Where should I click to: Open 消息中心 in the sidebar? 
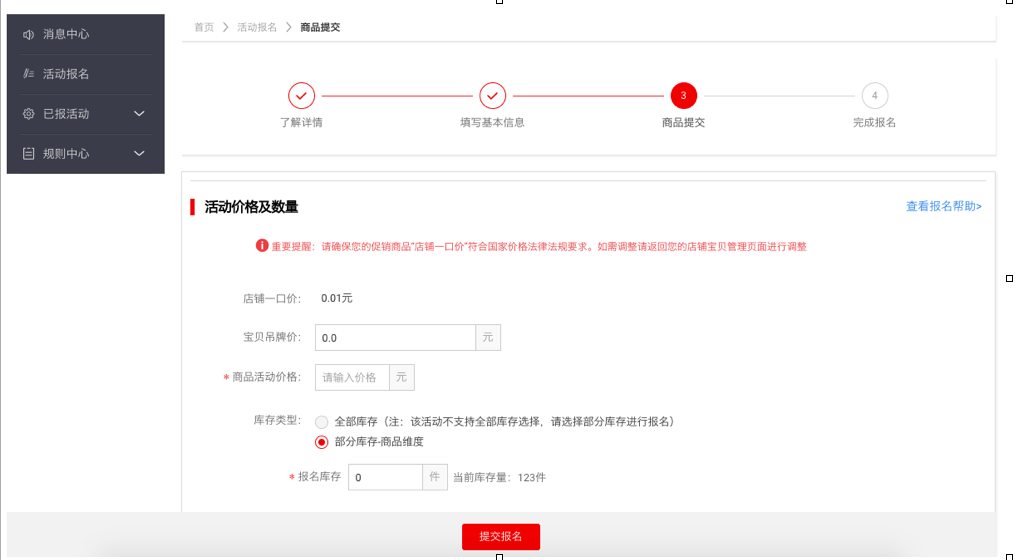[66, 34]
